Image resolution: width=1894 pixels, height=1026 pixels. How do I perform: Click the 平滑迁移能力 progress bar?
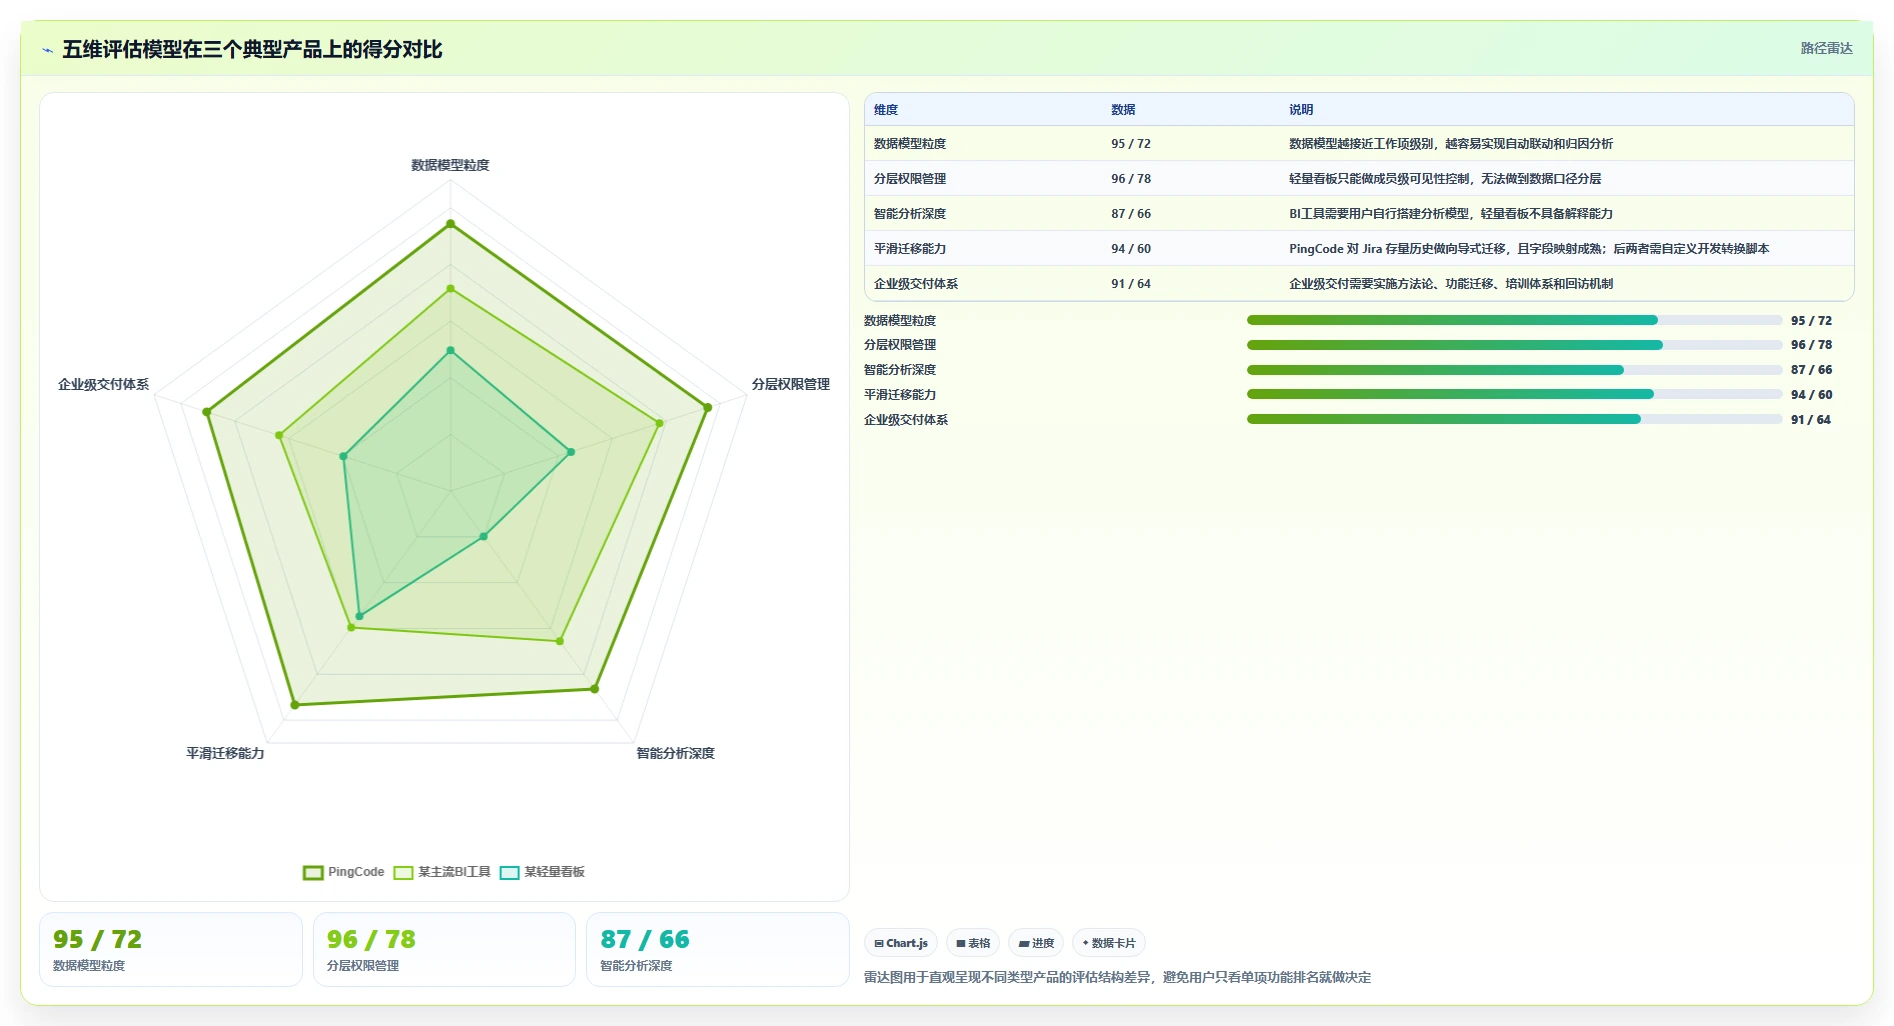(1514, 394)
